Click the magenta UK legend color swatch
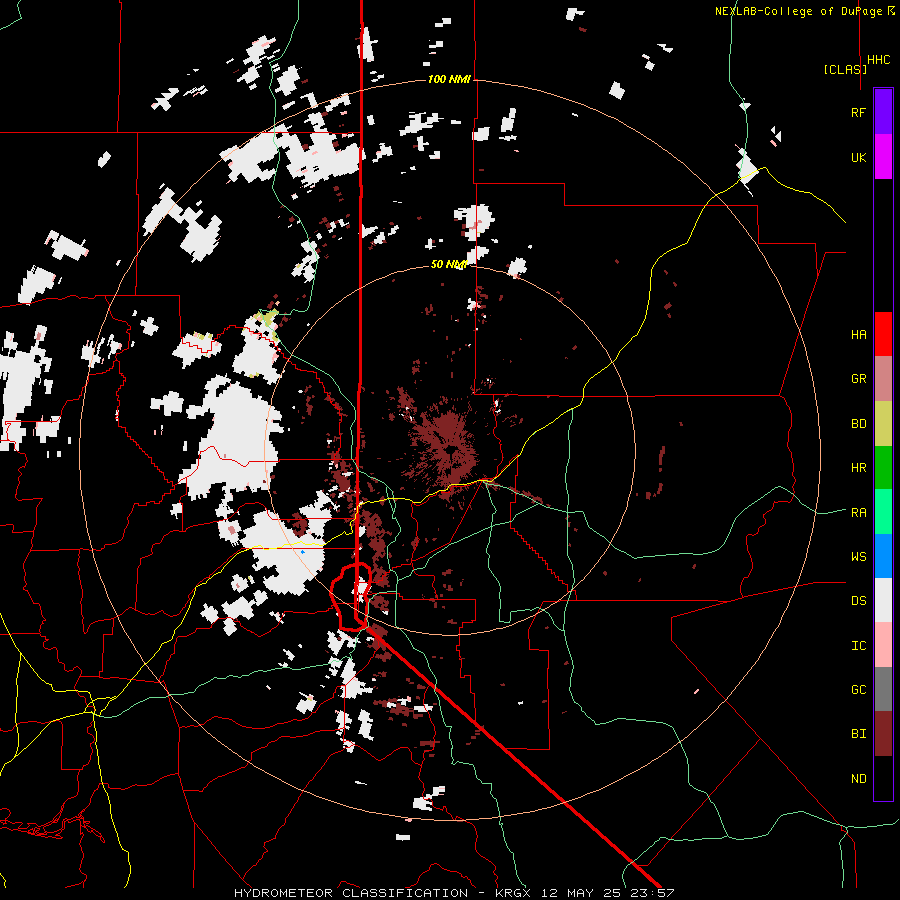The height and width of the screenshot is (900, 900). [883, 156]
